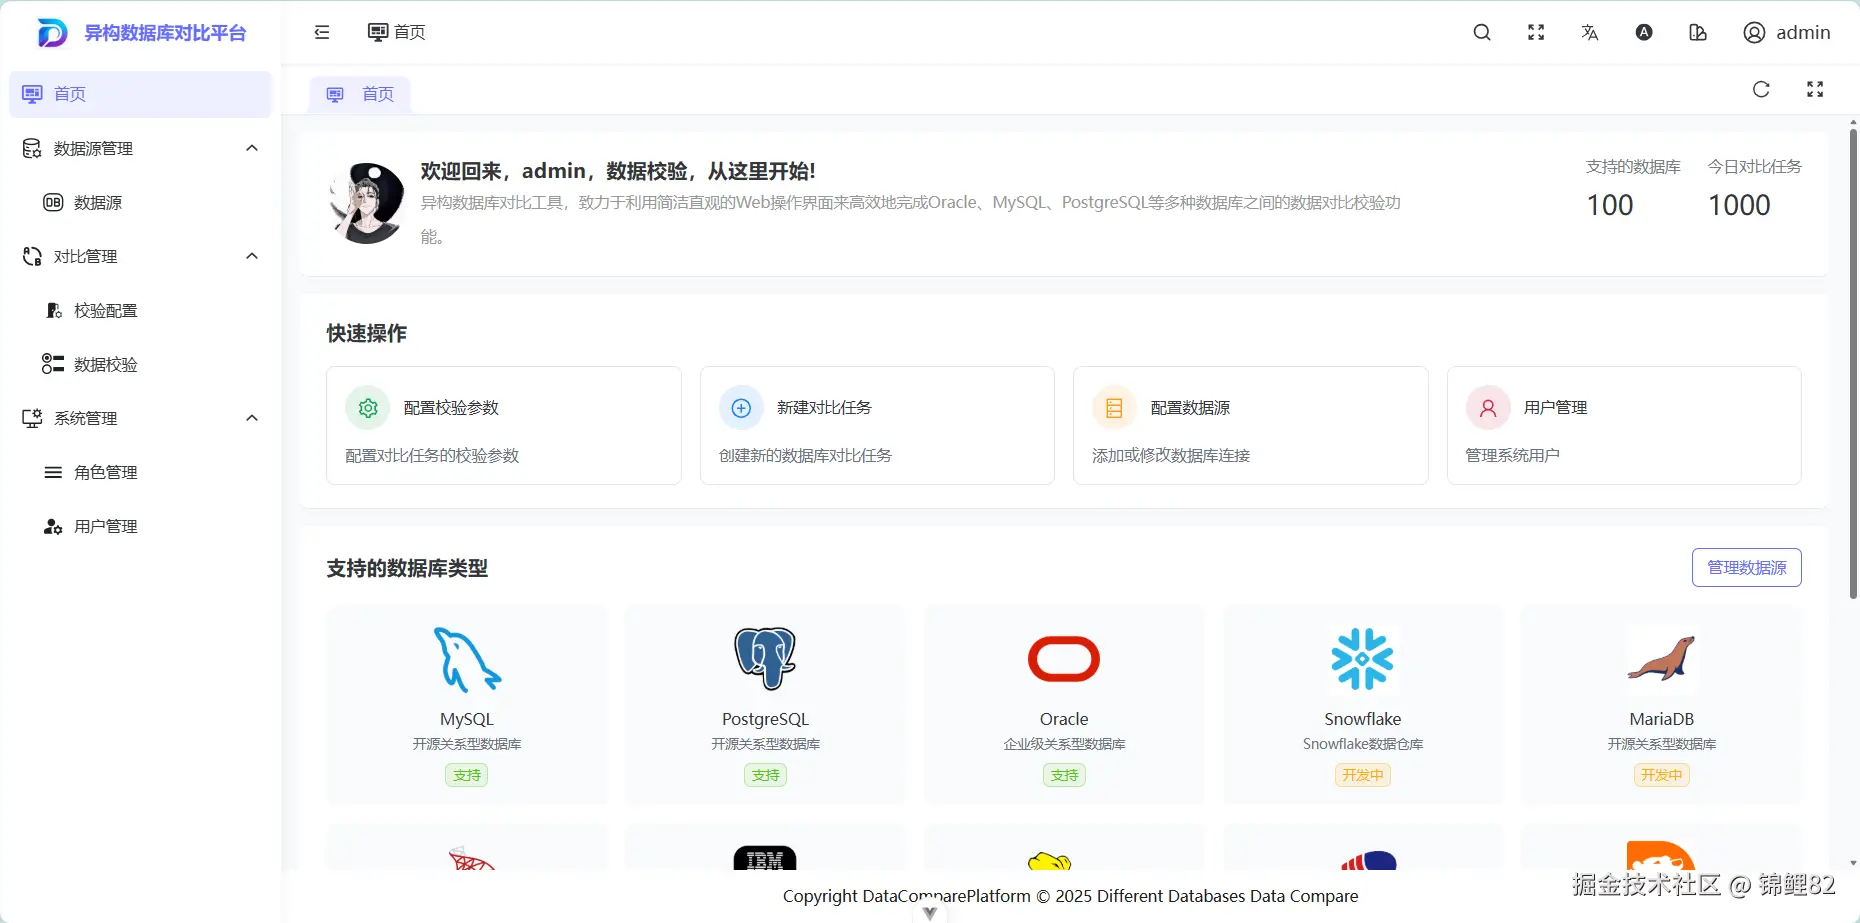Open the search icon in header
This screenshot has width=1860, height=923.
pyautogui.click(x=1482, y=32)
